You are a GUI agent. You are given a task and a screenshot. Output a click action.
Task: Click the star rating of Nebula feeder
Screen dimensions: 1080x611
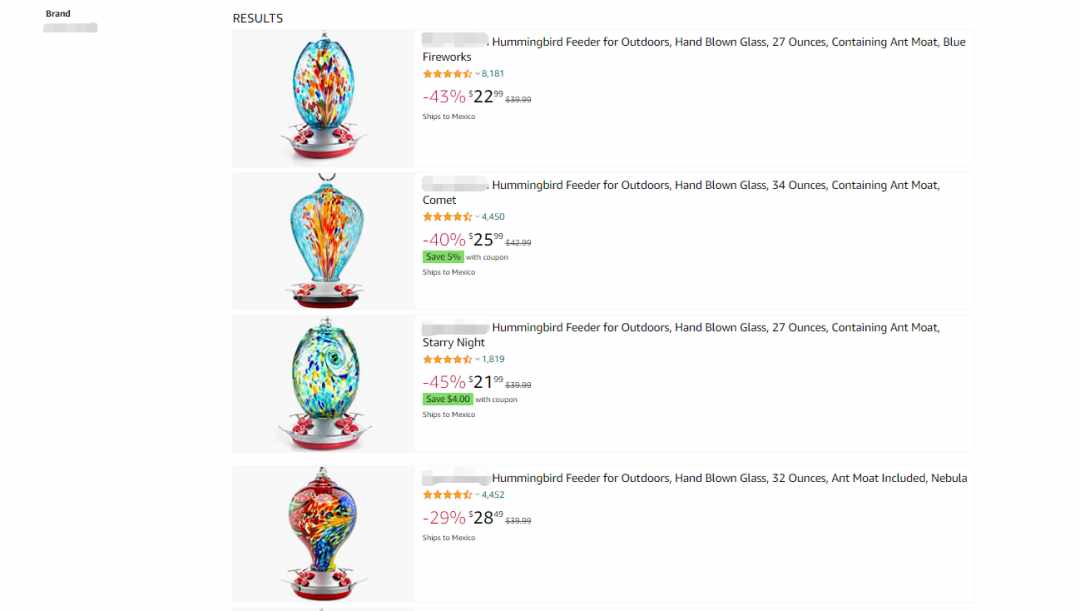pyautogui.click(x=447, y=495)
